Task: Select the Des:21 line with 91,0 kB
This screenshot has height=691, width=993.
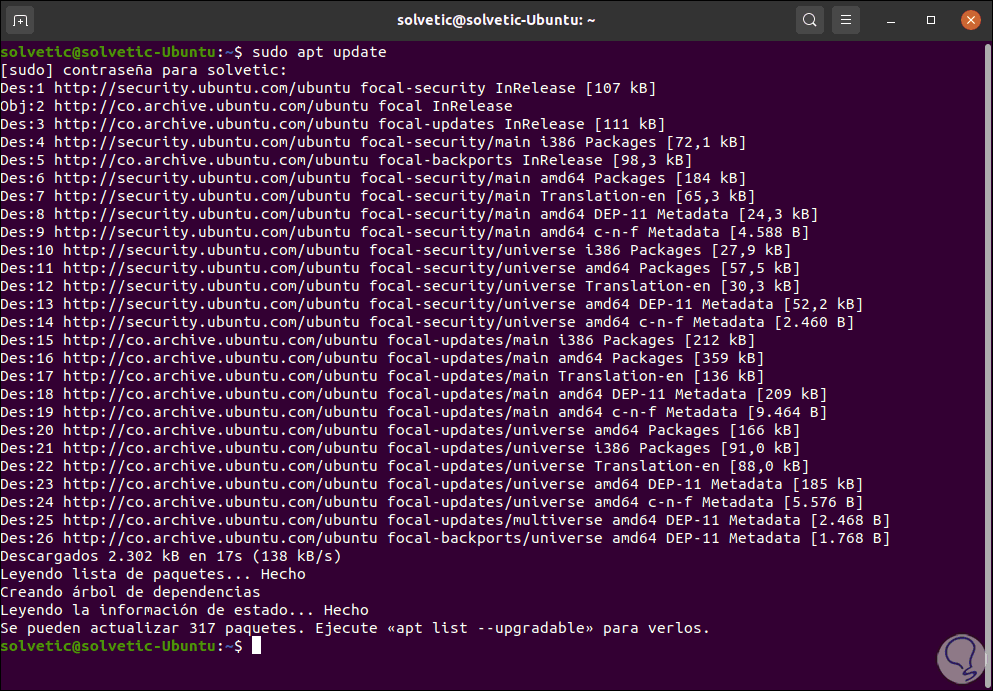Action: tap(400, 448)
